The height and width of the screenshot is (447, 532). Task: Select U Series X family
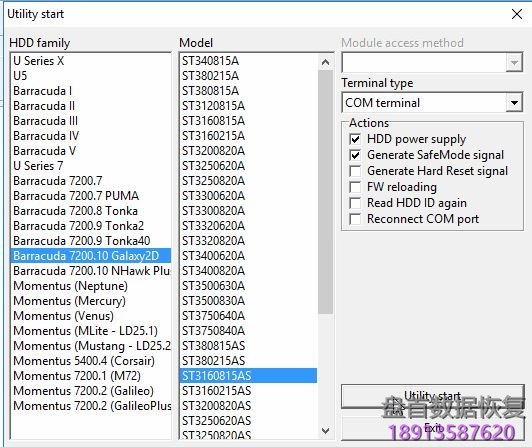(91, 61)
